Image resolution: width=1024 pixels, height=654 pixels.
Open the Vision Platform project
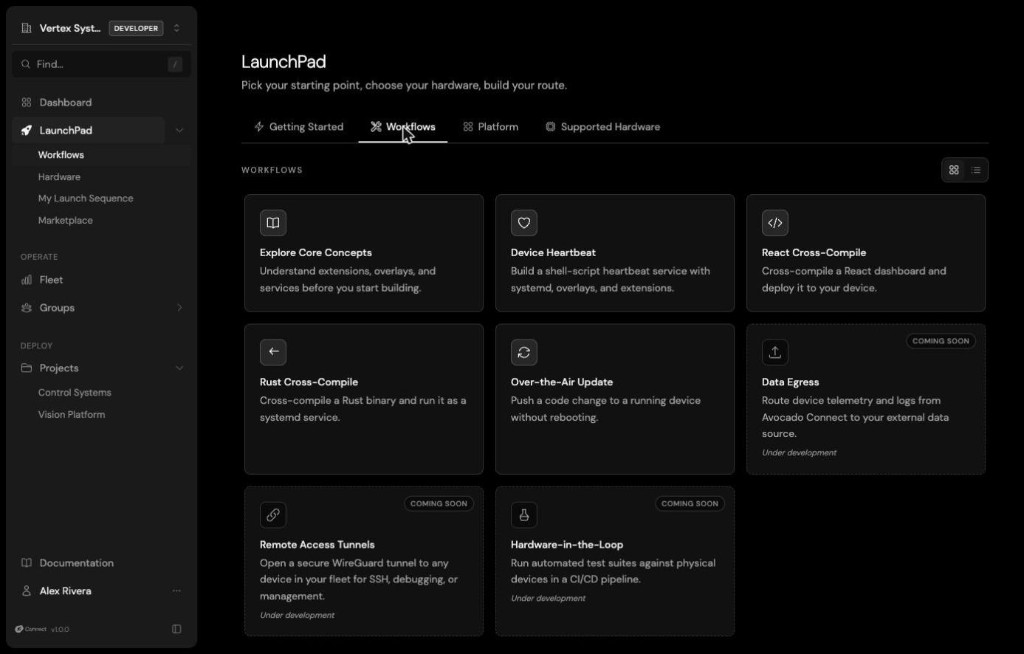(71, 415)
